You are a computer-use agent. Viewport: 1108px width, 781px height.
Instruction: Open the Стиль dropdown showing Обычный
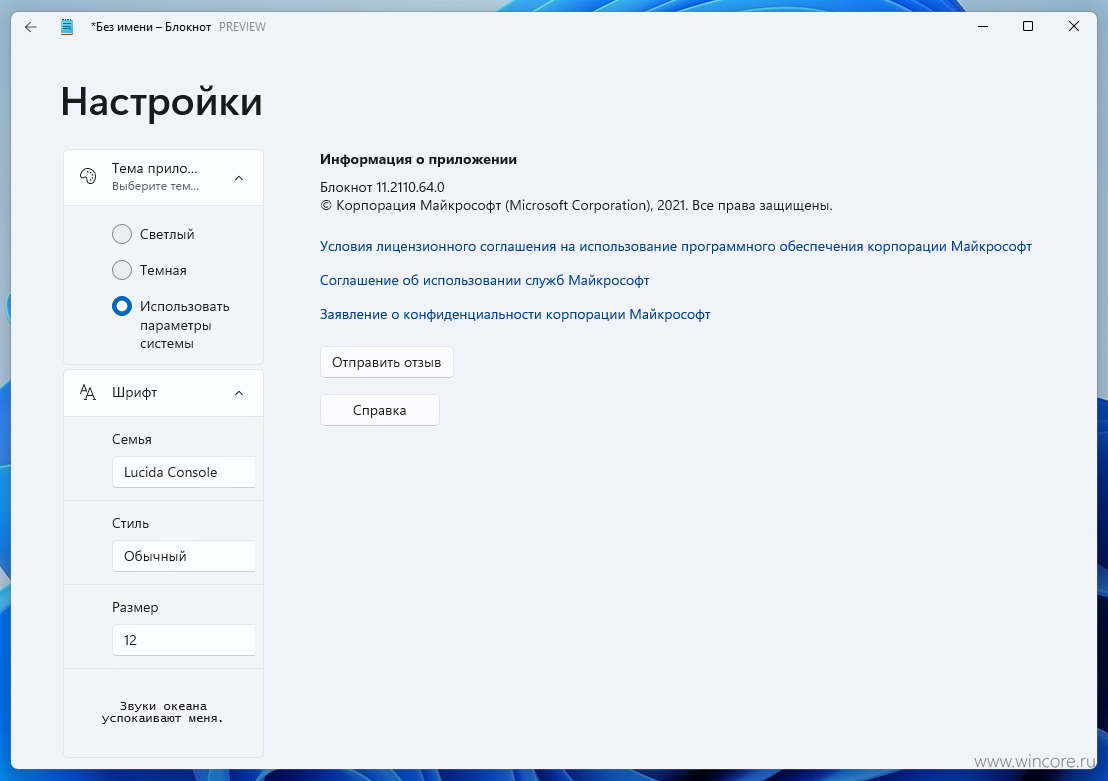click(x=184, y=556)
